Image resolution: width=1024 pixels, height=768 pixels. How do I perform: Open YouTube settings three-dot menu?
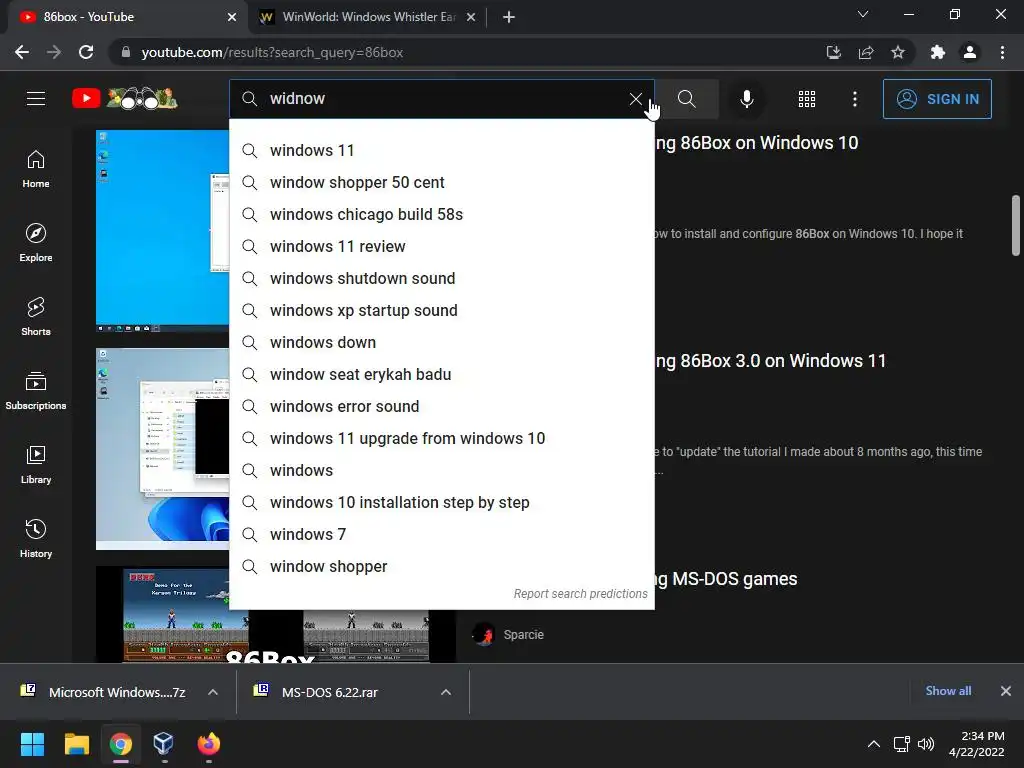[855, 99]
